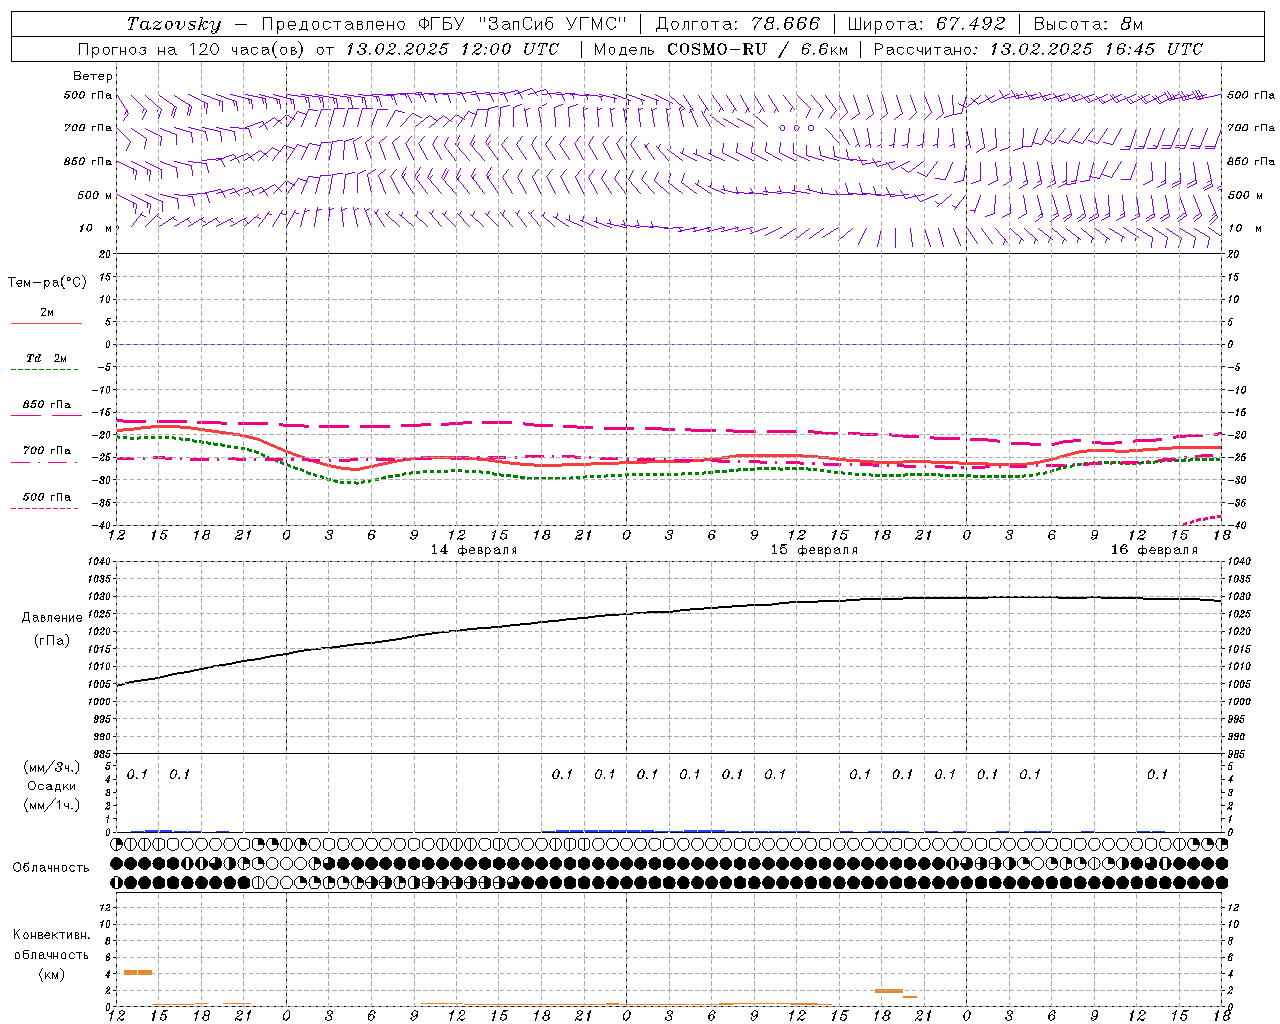The width and height of the screenshot is (1280, 1024).
Task: Click the 850 гПа temperature legend entry
Action: point(46,408)
